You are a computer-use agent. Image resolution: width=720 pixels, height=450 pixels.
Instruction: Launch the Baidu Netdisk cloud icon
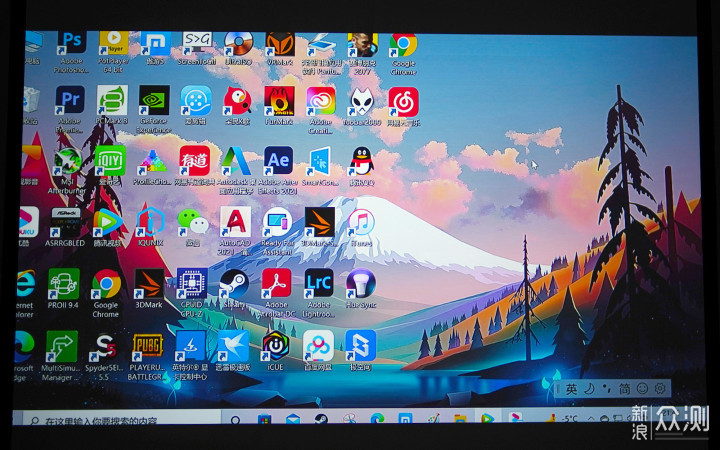318,346
